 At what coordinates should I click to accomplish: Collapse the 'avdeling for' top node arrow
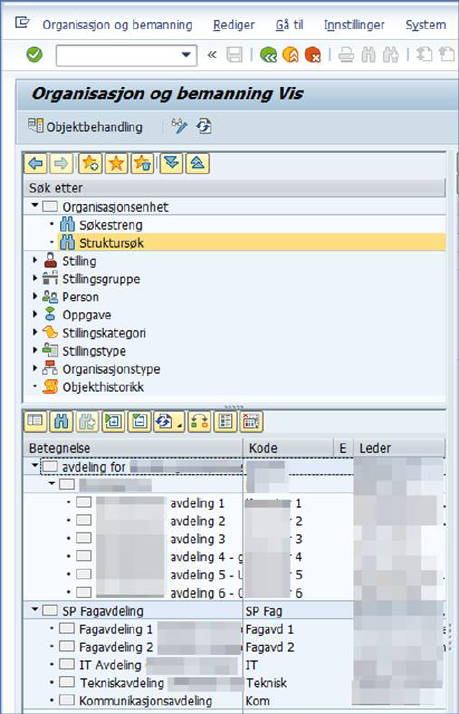pos(35,466)
